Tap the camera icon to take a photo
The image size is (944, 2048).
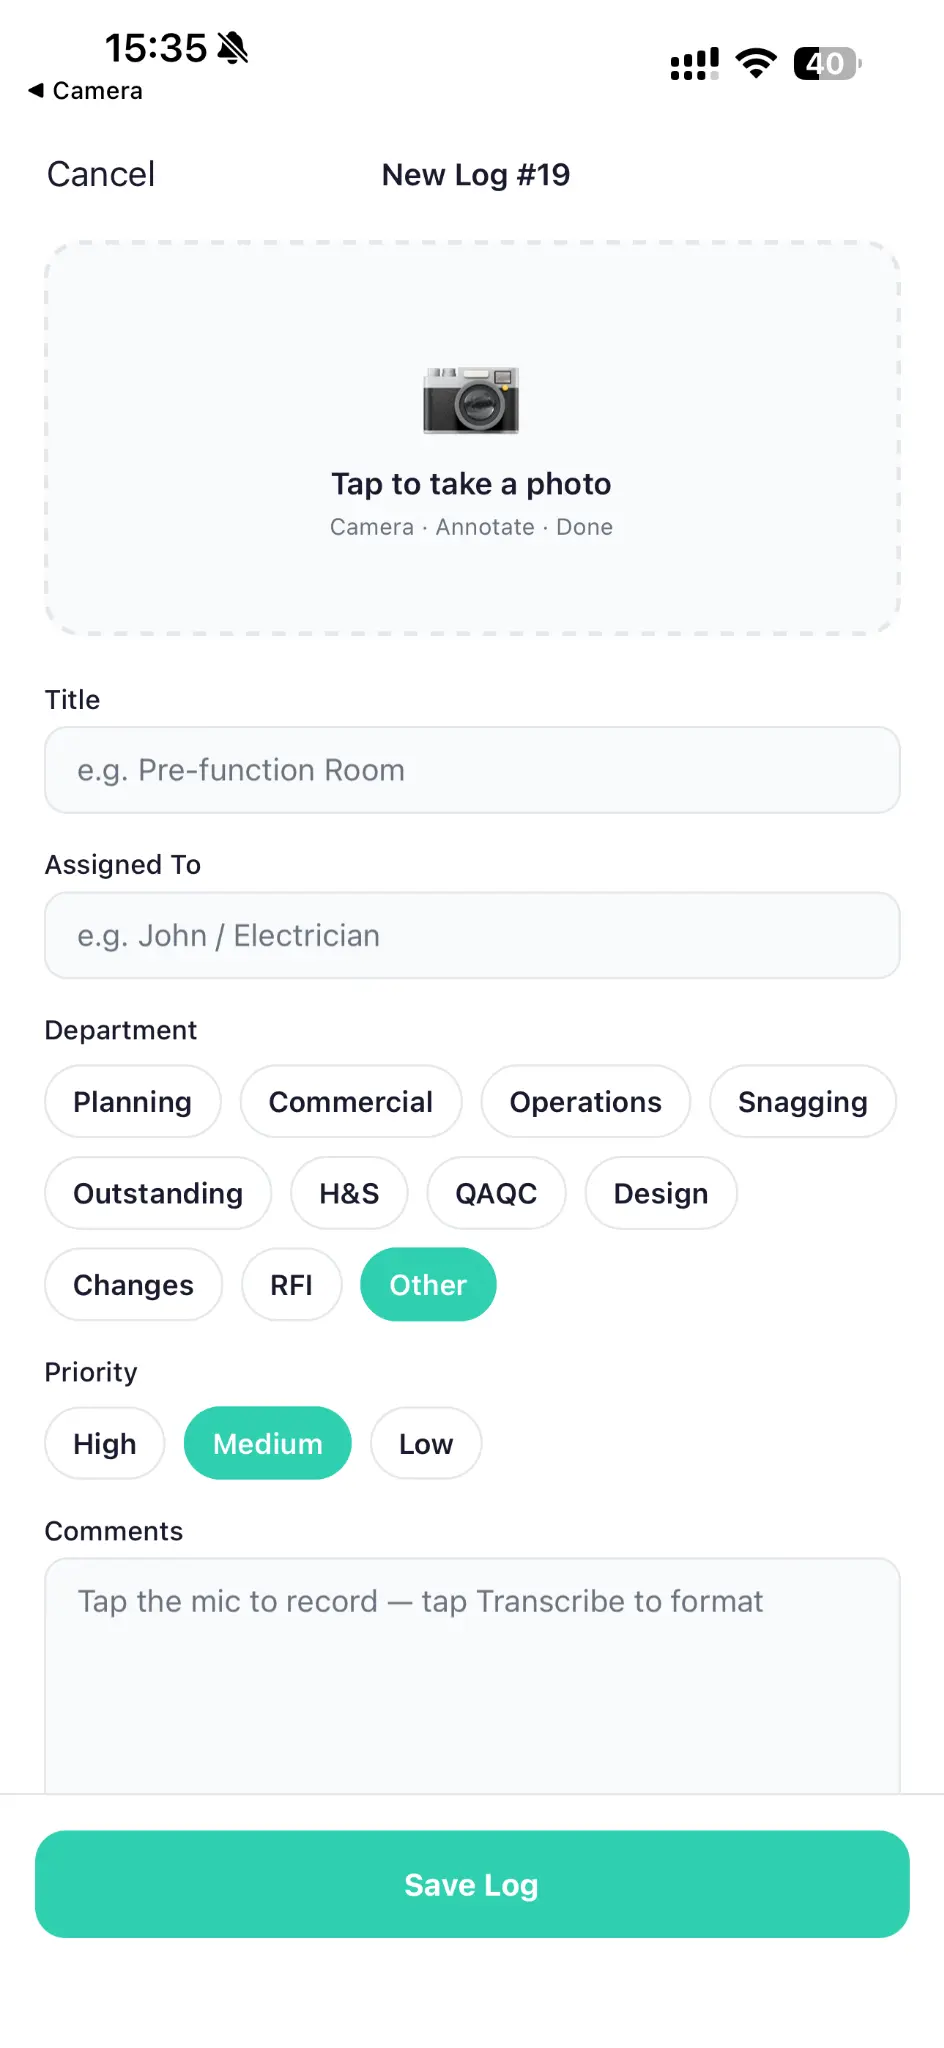pos(471,400)
